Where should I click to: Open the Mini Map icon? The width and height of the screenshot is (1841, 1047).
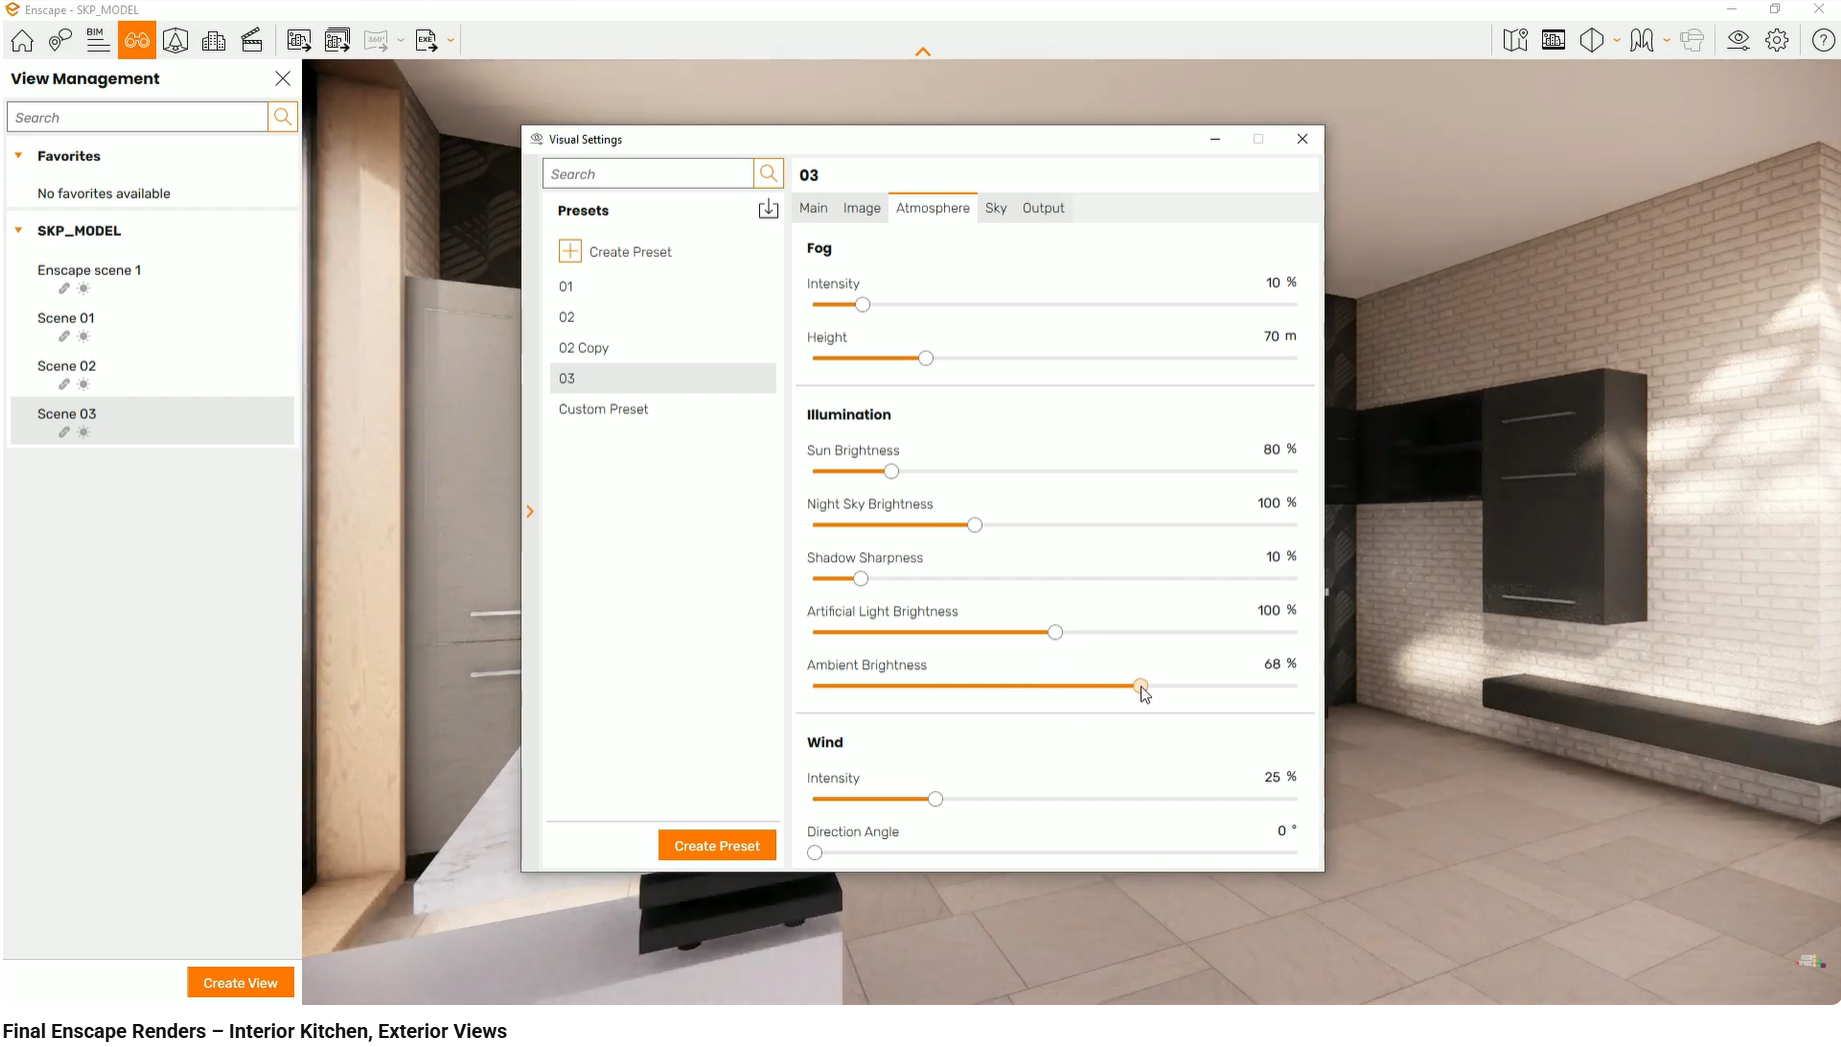point(1515,41)
